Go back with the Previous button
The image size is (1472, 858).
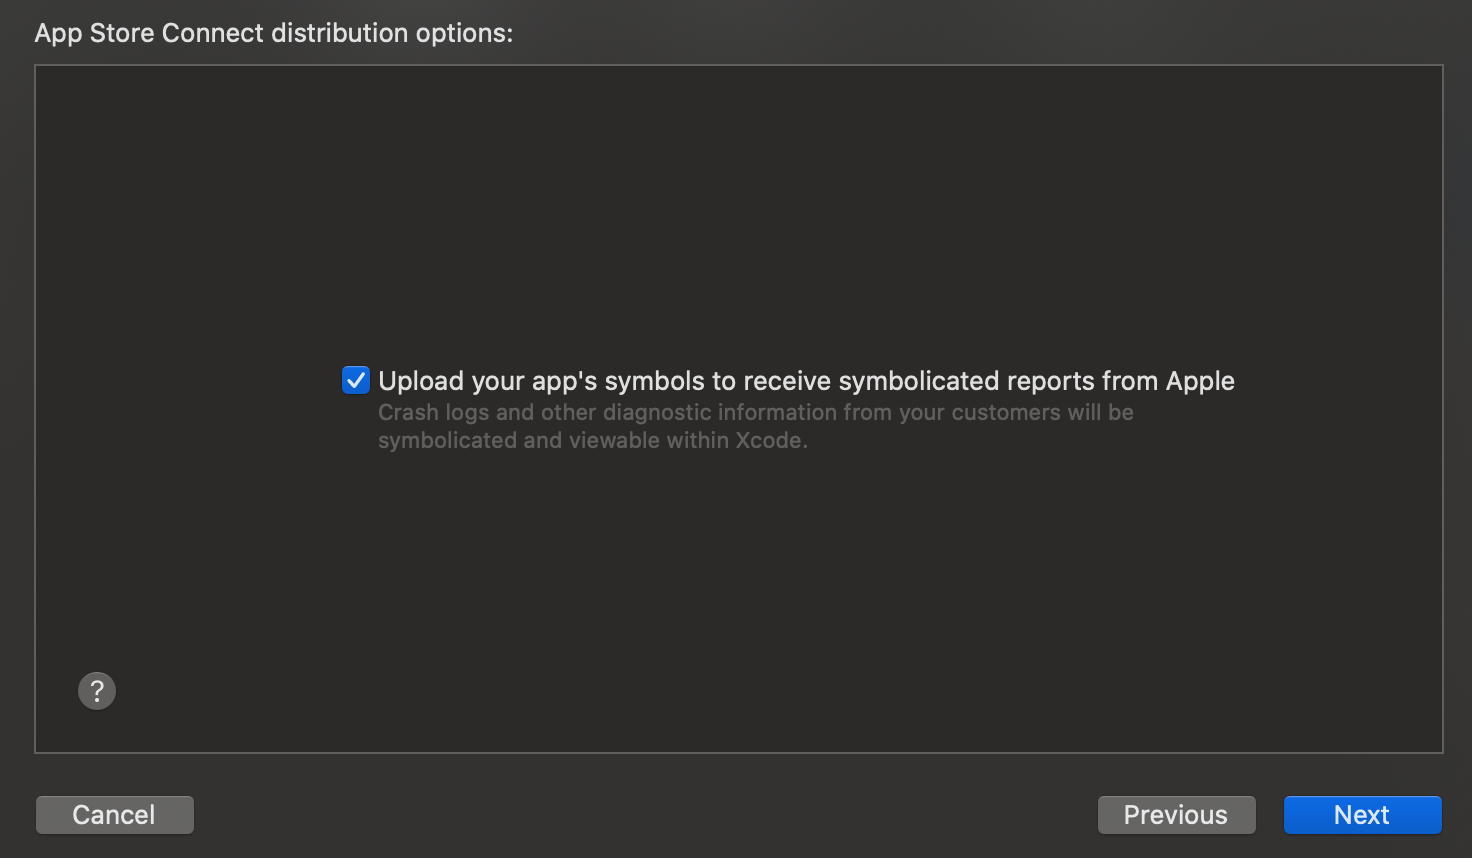(x=1176, y=815)
